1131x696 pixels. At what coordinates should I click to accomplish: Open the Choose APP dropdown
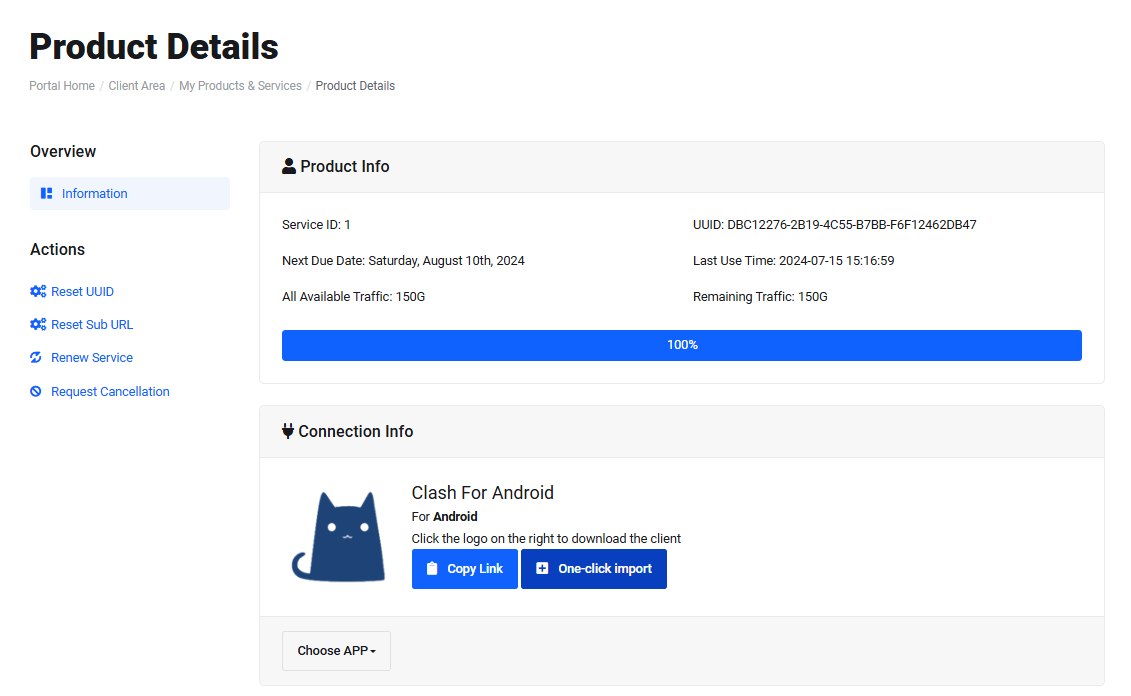336,651
